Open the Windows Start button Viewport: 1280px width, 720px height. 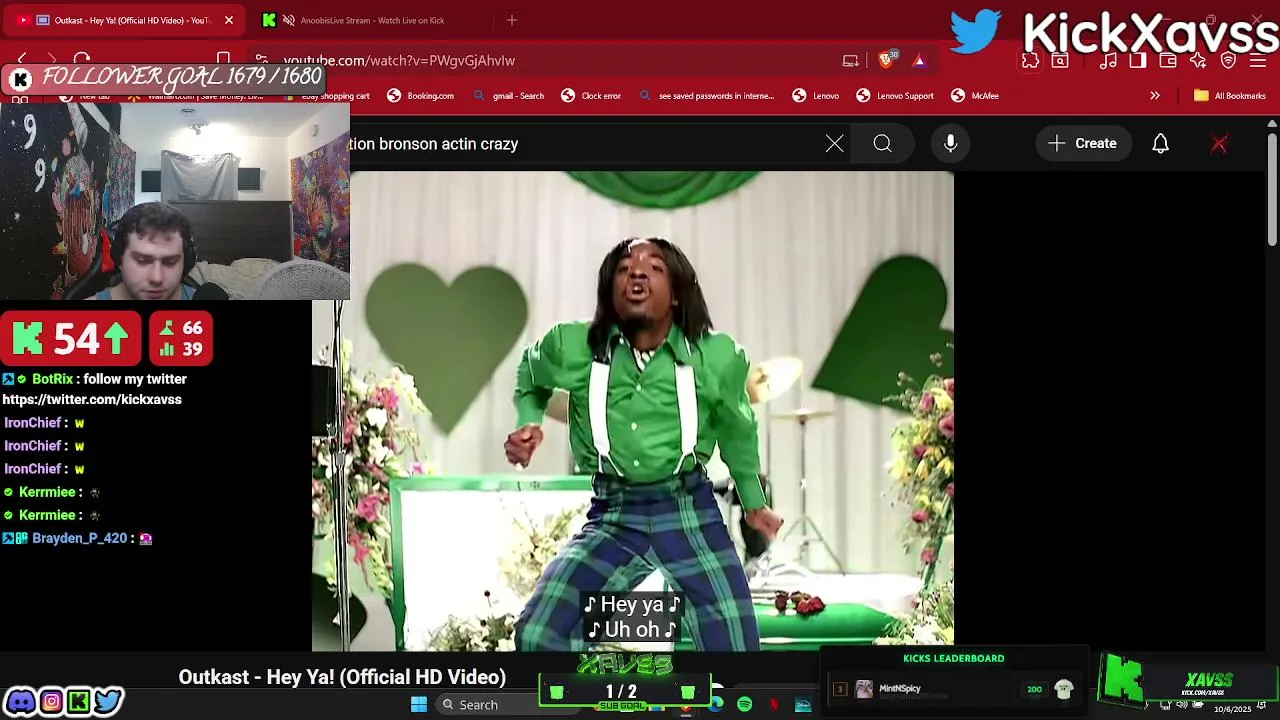coord(419,704)
